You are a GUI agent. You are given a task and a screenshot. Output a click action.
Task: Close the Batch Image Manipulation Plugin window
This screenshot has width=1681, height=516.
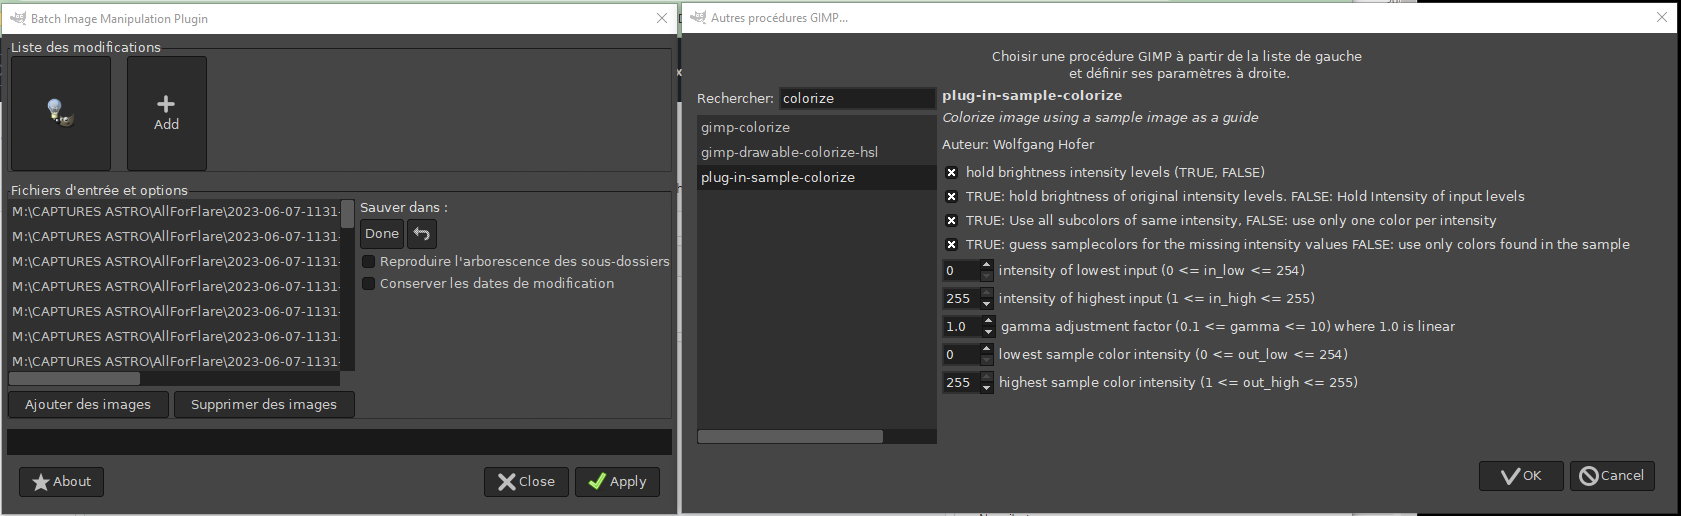[661, 18]
